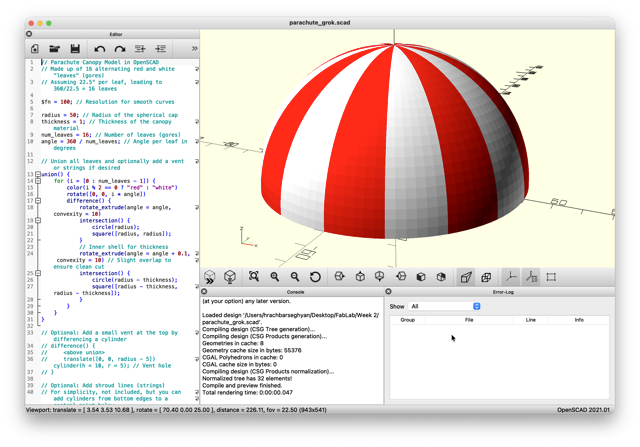640x447 pixels.
Task: Undo the last edit in the editor
Action: pyautogui.click(x=100, y=49)
